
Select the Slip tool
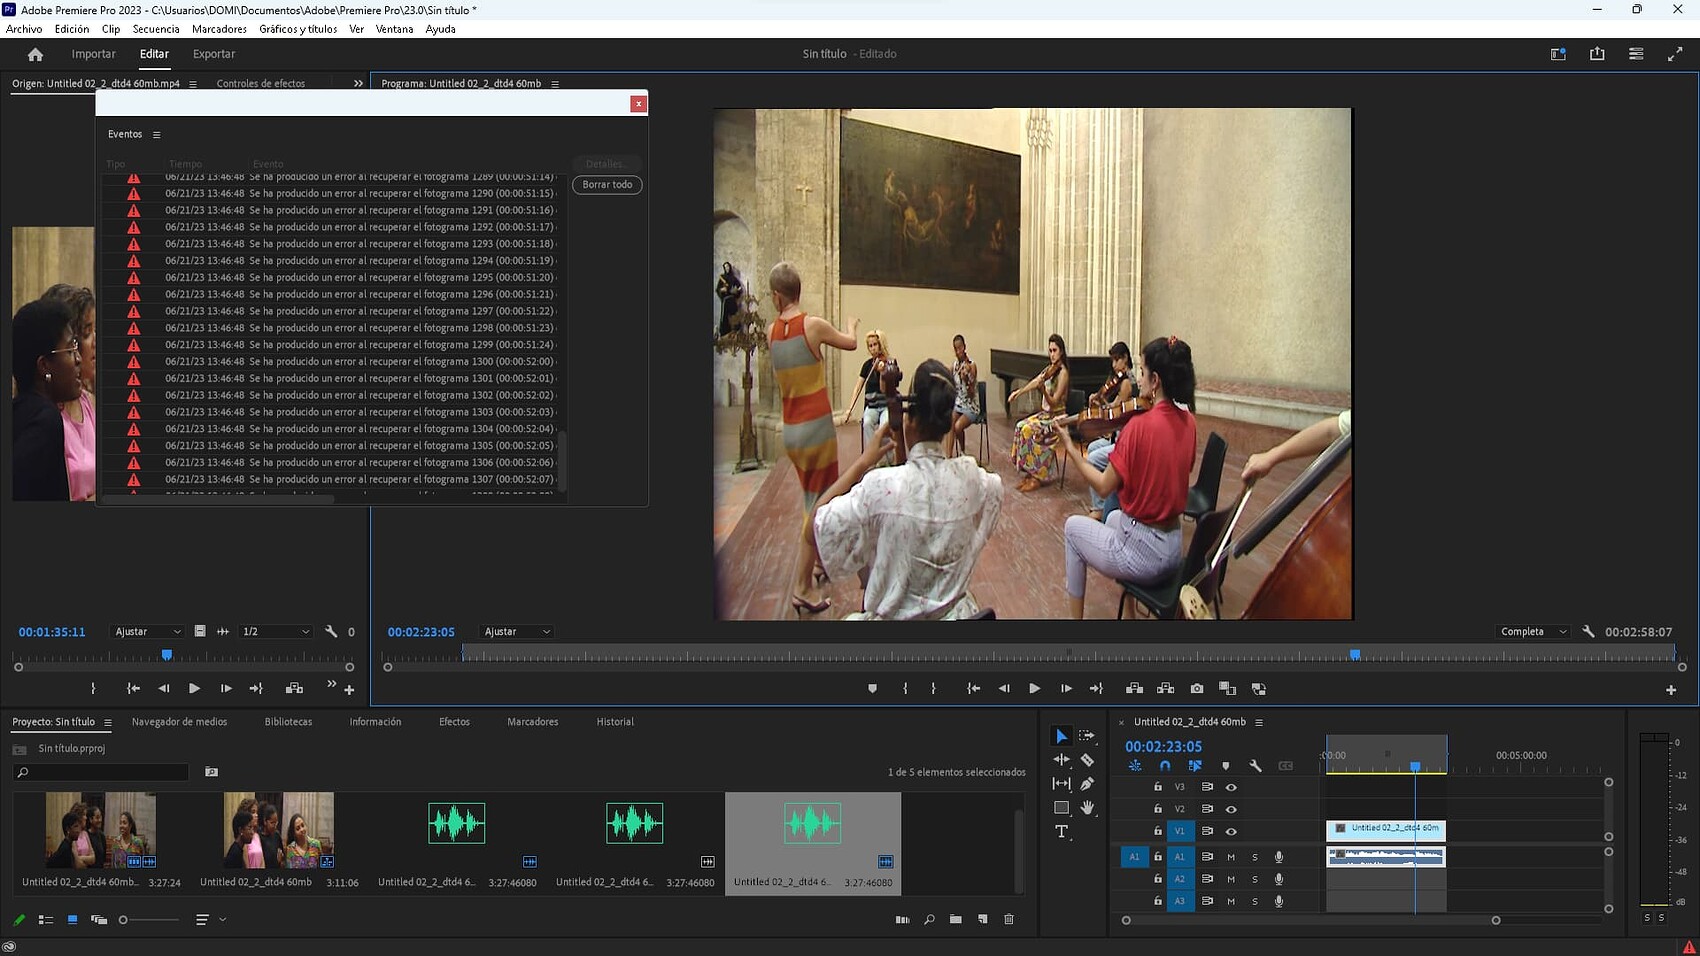1061,784
